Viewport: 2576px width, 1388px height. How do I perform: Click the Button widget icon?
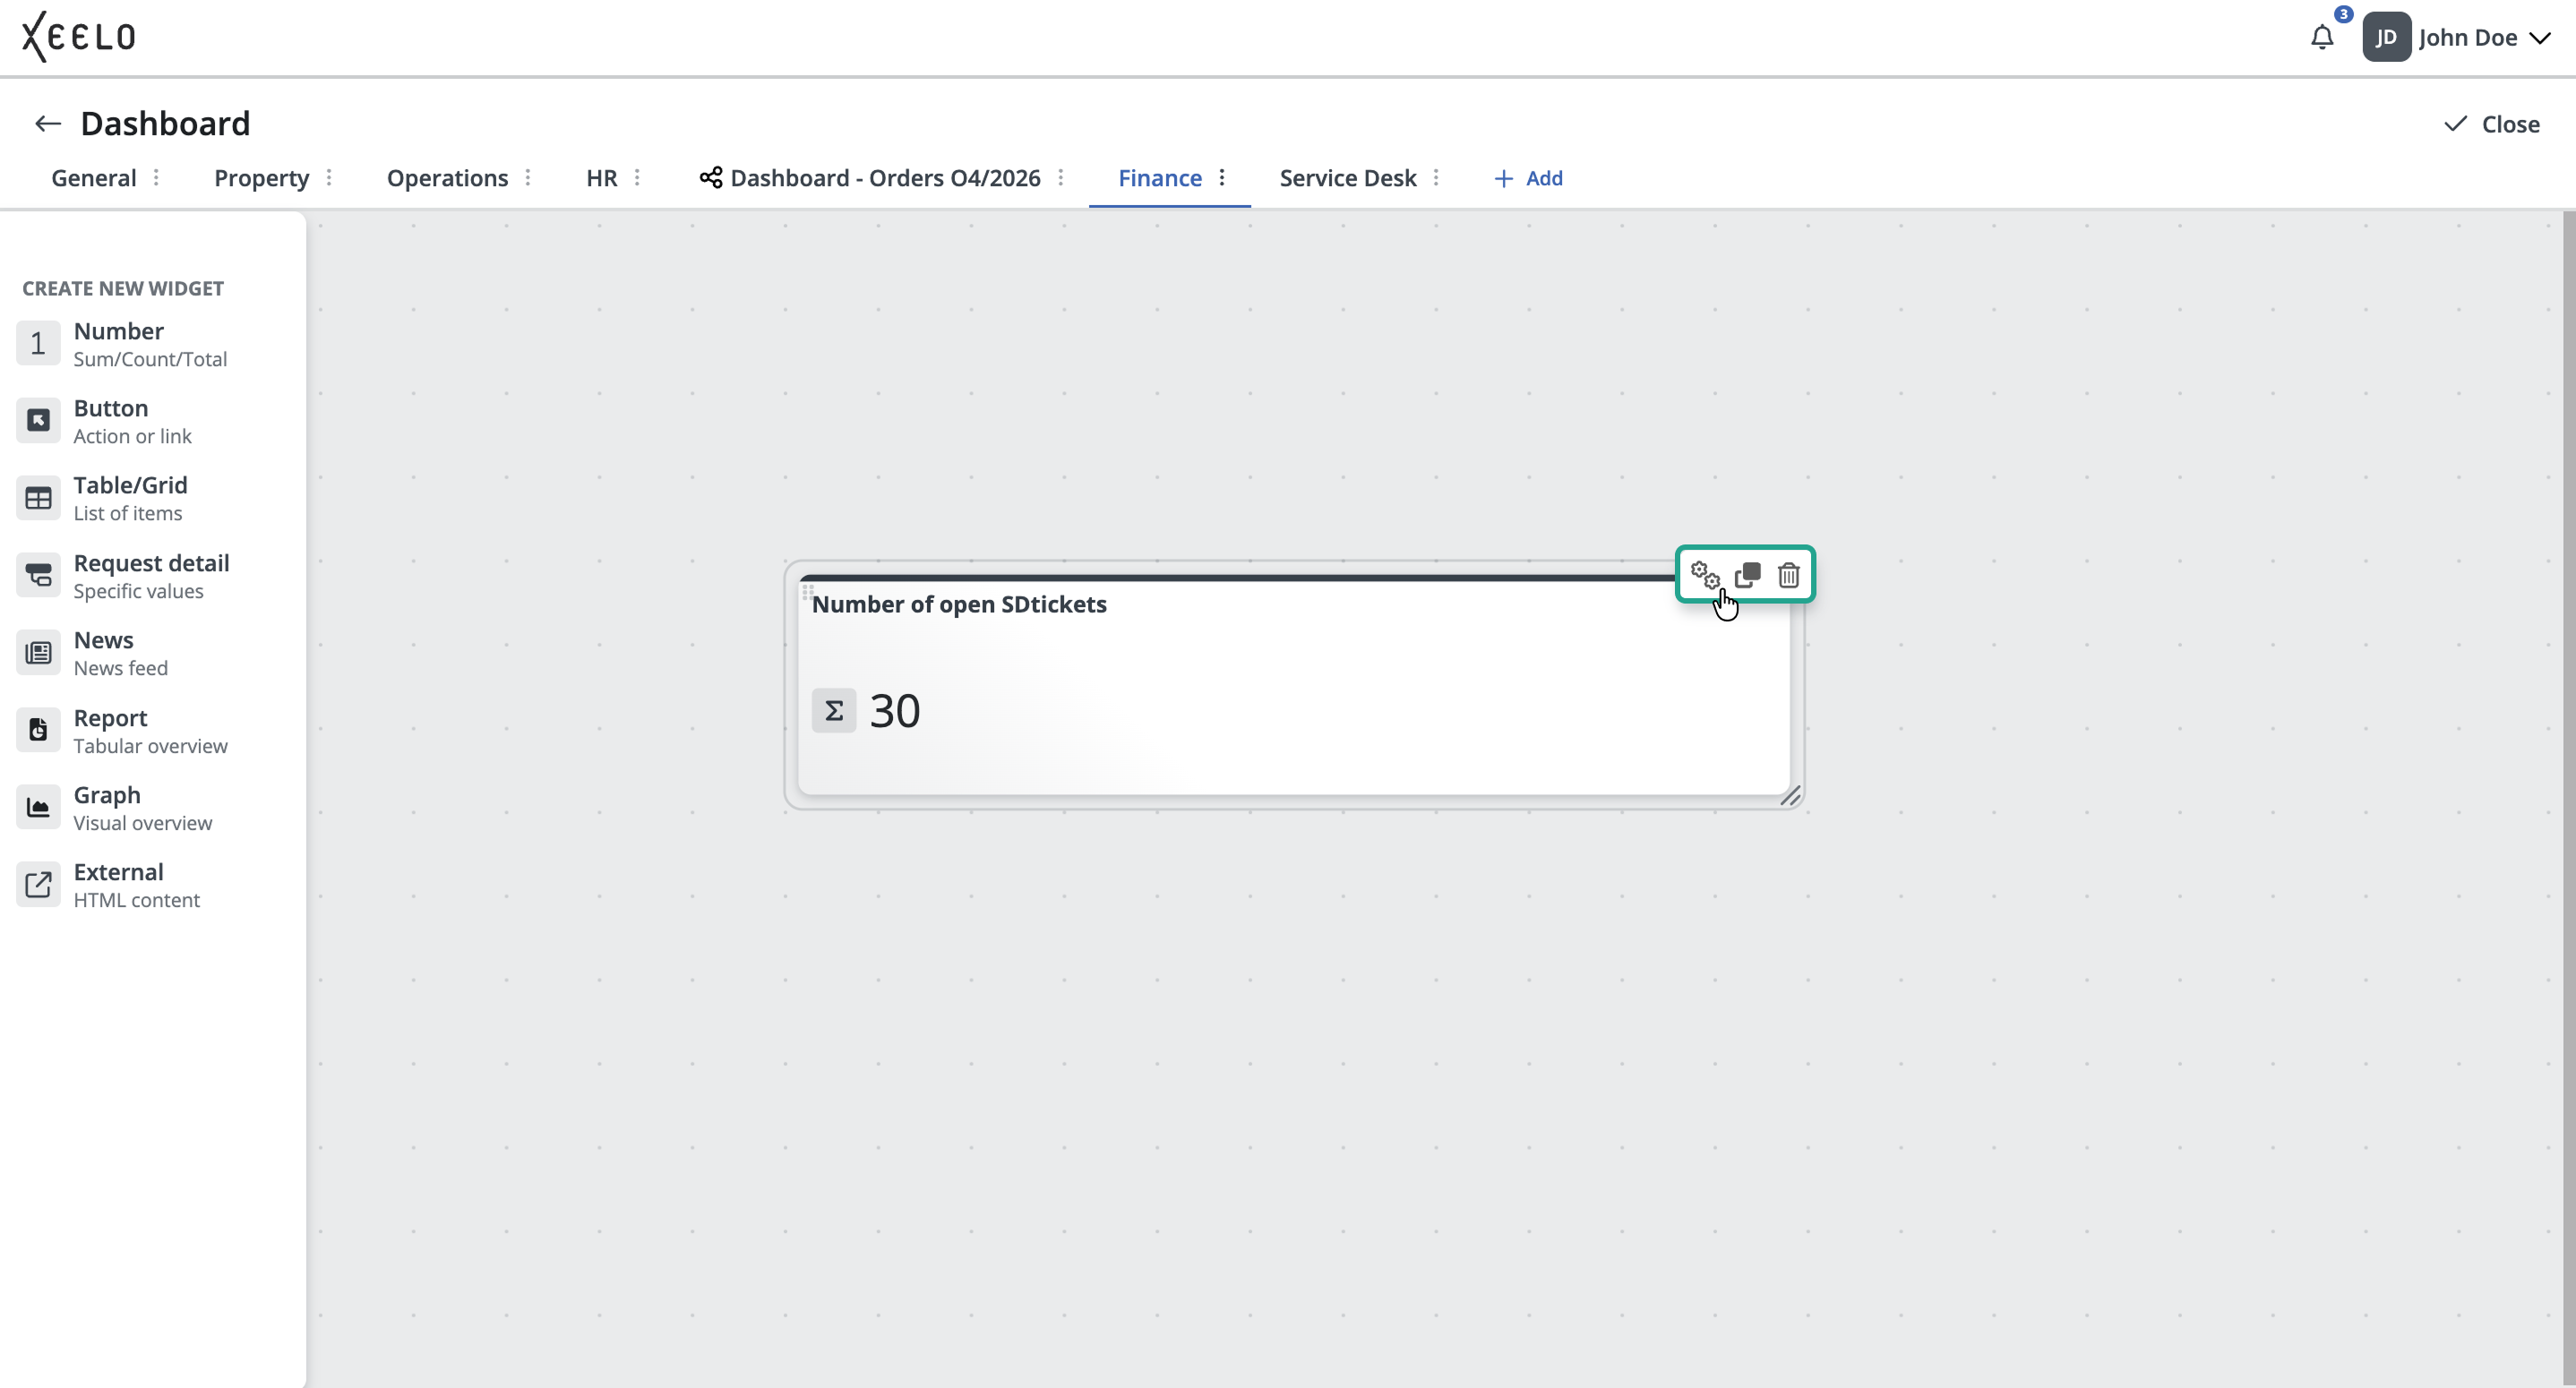point(38,421)
